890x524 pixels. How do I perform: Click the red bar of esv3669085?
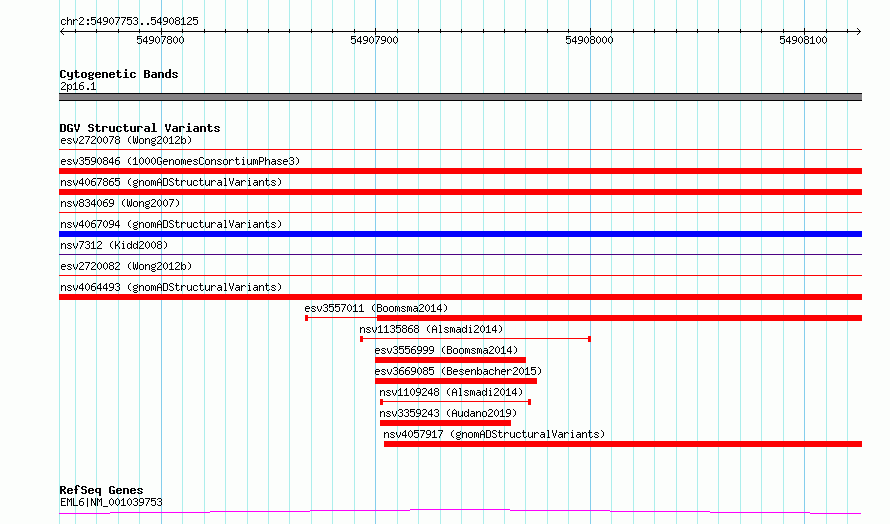point(456,381)
